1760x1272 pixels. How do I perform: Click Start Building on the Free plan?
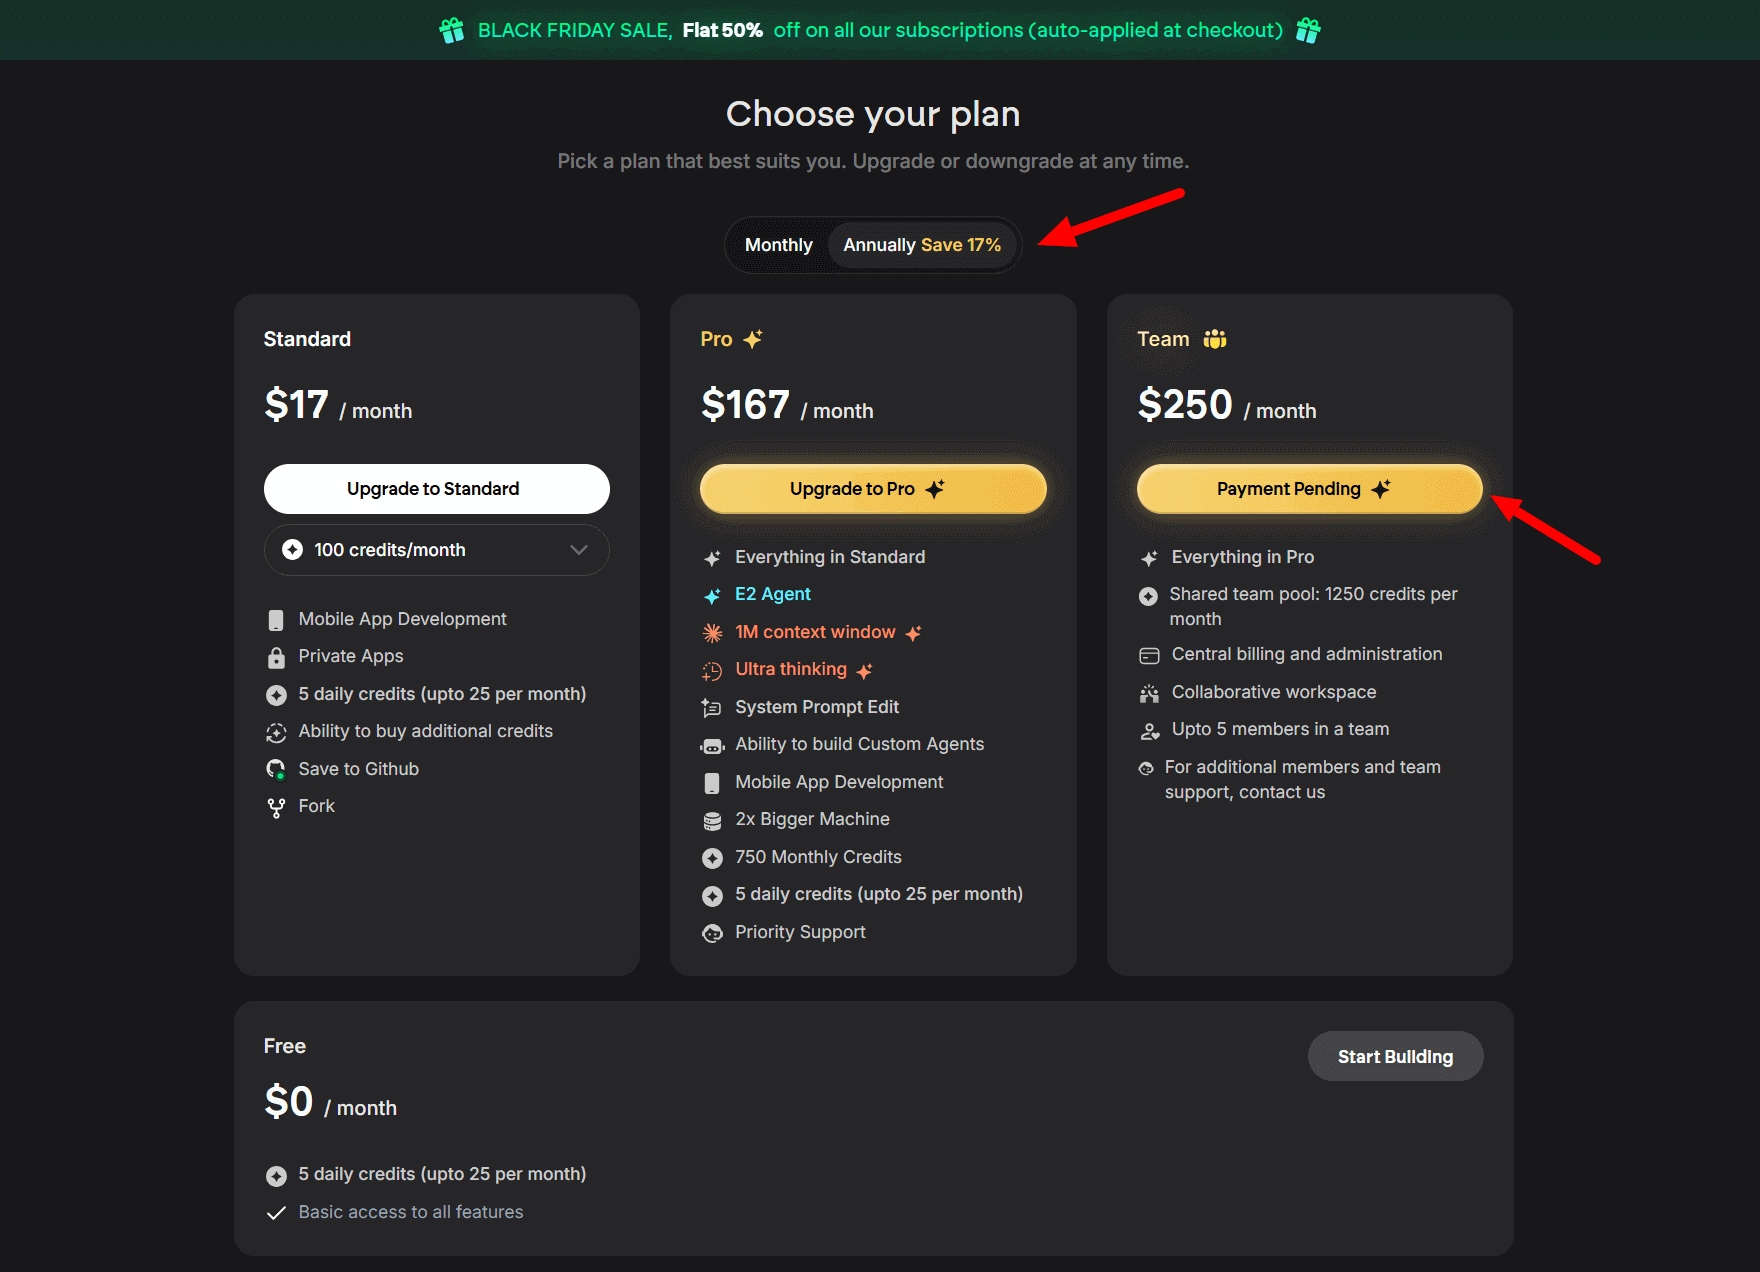tap(1395, 1056)
